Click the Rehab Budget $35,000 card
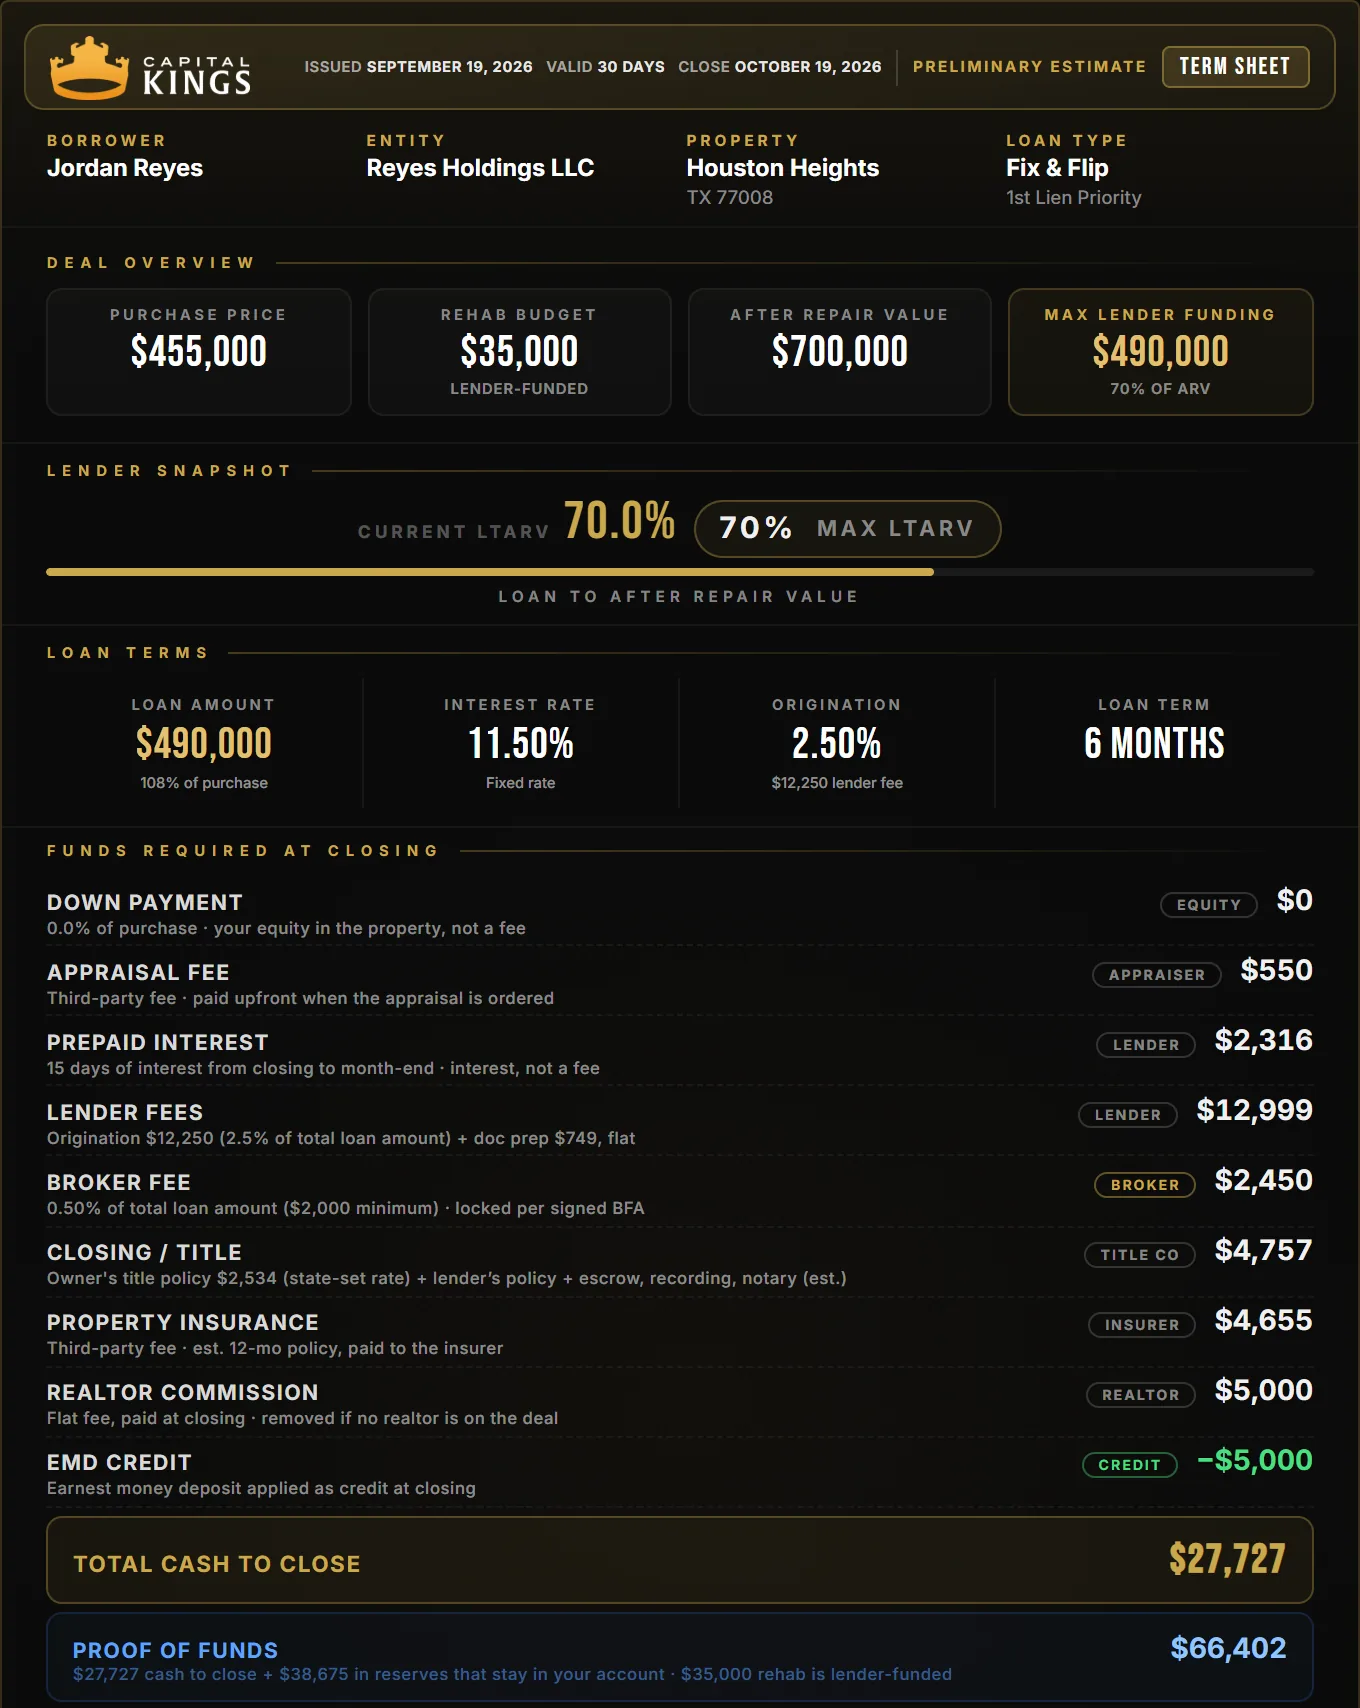Viewport: 1360px width, 1708px height. [520, 352]
